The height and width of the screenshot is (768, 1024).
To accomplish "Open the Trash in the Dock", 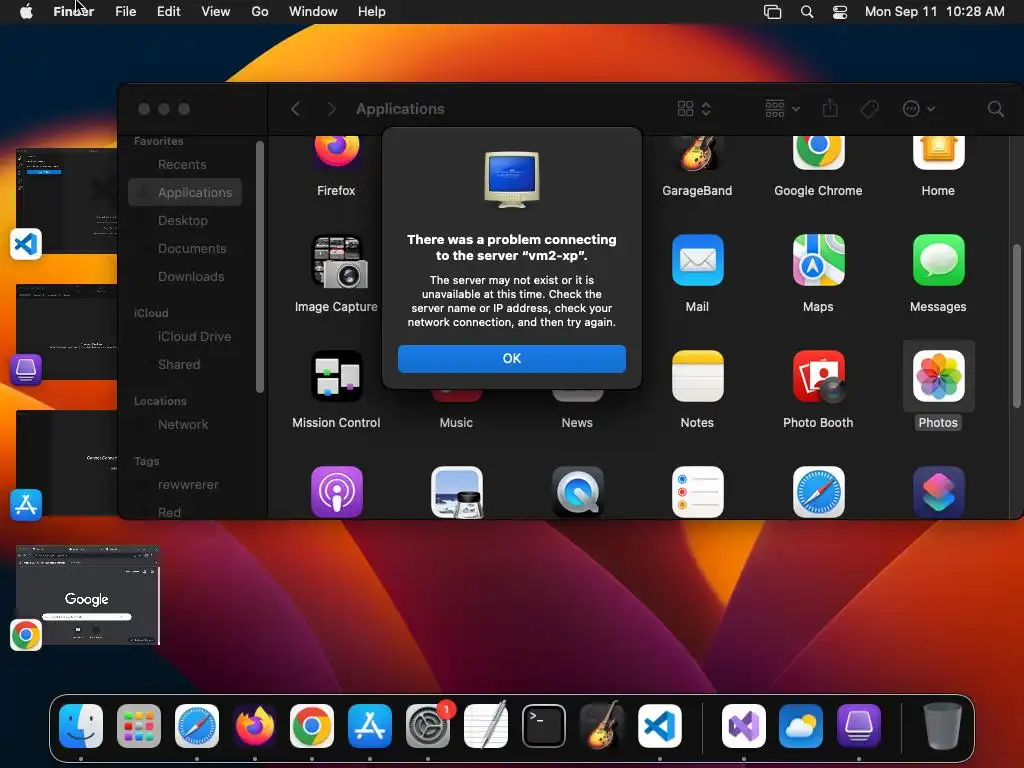I will click(x=942, y=726).
